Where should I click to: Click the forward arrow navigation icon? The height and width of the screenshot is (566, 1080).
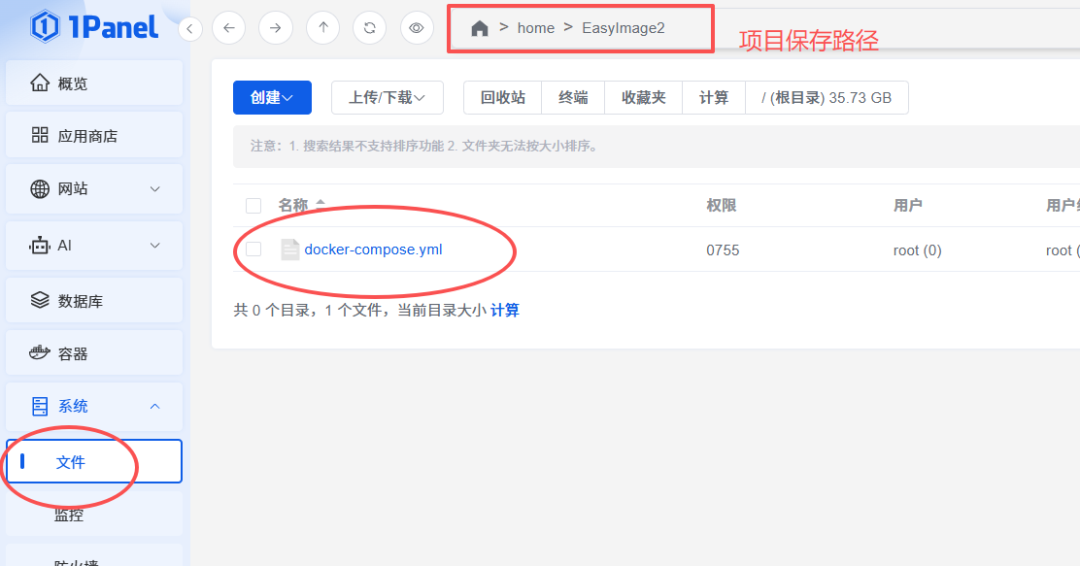click(x=275, y=28)
